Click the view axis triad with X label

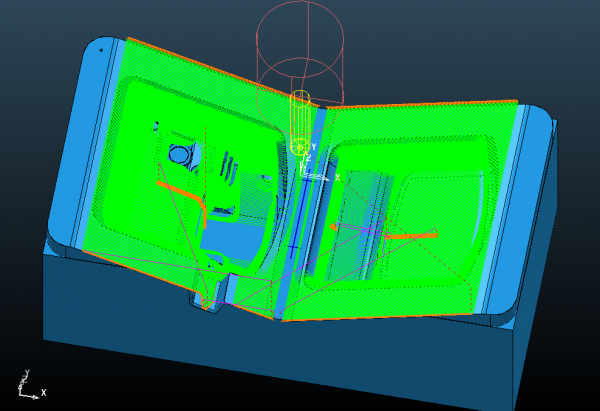(x=31, y=385)
